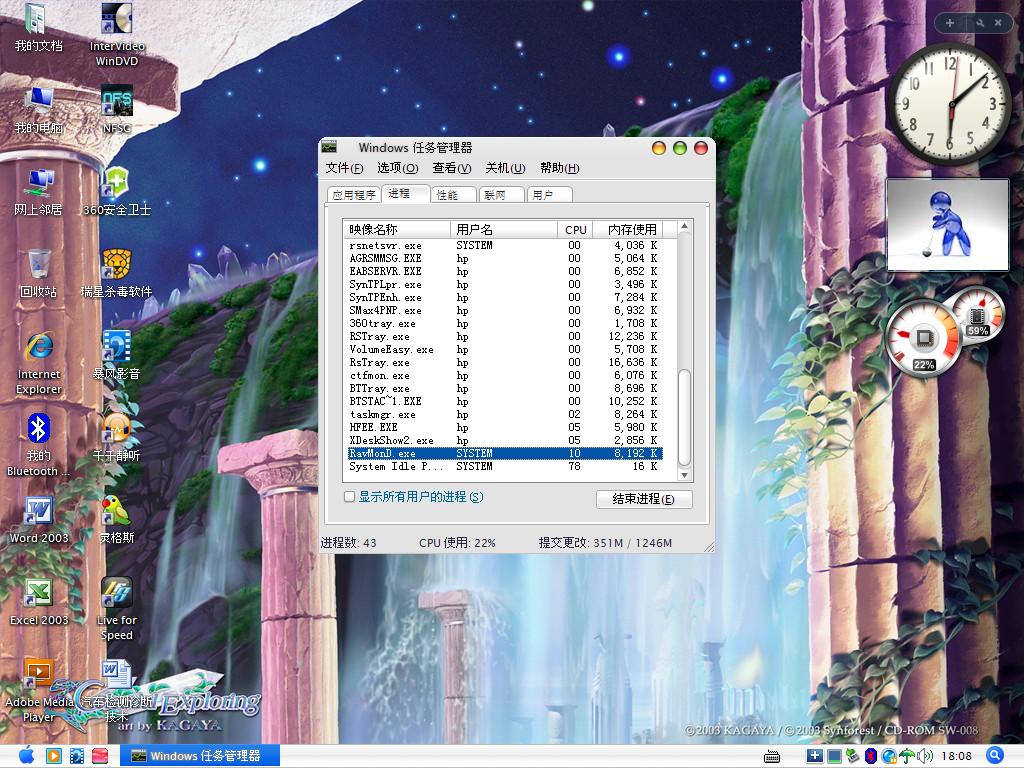Image resolution: width=1024 pixels, height=768 pixels.
Task: Select the XDeskShow2.exe process row
Action: pos(505,441)
